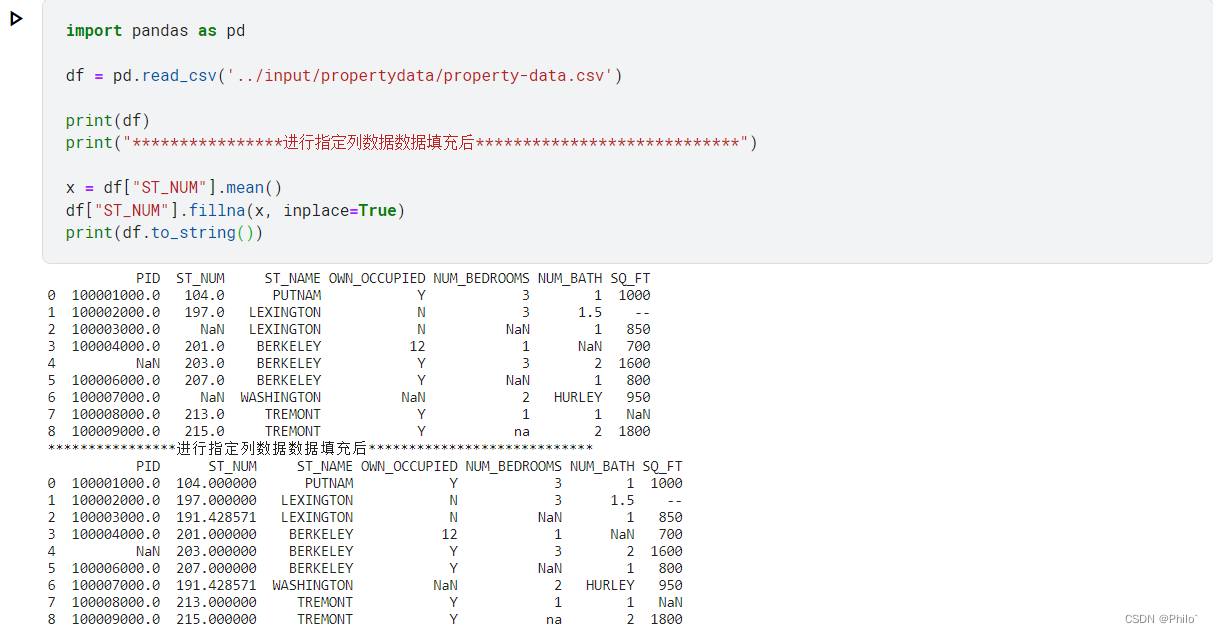Click '191.428571' in the row indexed 6
Screen dimensions: 1213x633
coord(217,586)
